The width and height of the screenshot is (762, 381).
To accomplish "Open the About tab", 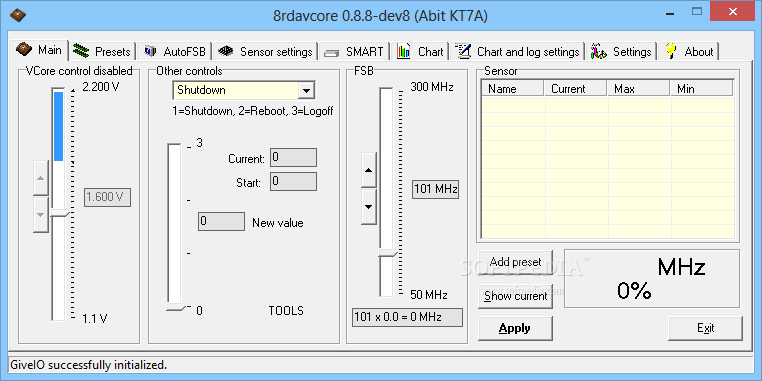I will click(689, 51).
